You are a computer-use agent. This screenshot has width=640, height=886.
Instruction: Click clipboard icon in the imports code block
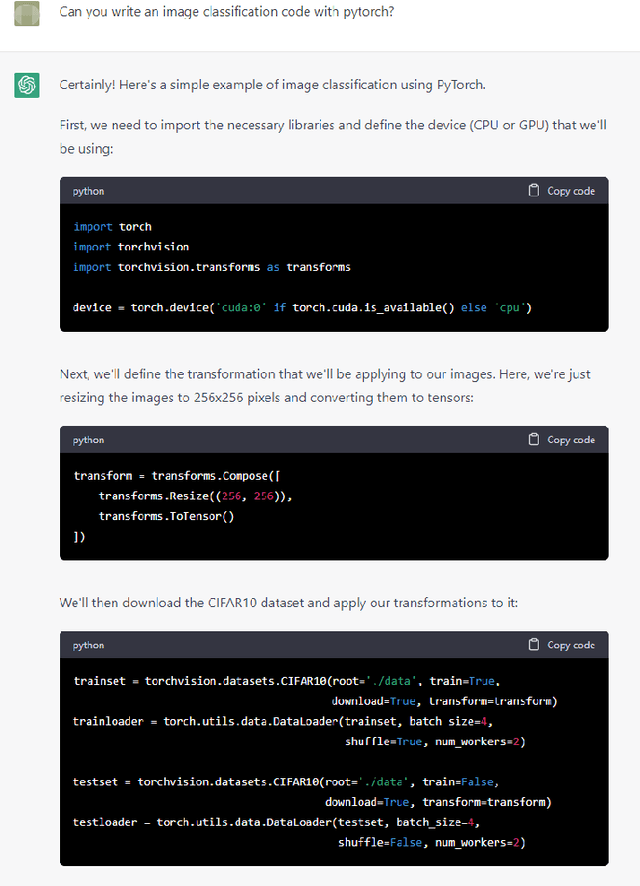click(534, 191)
